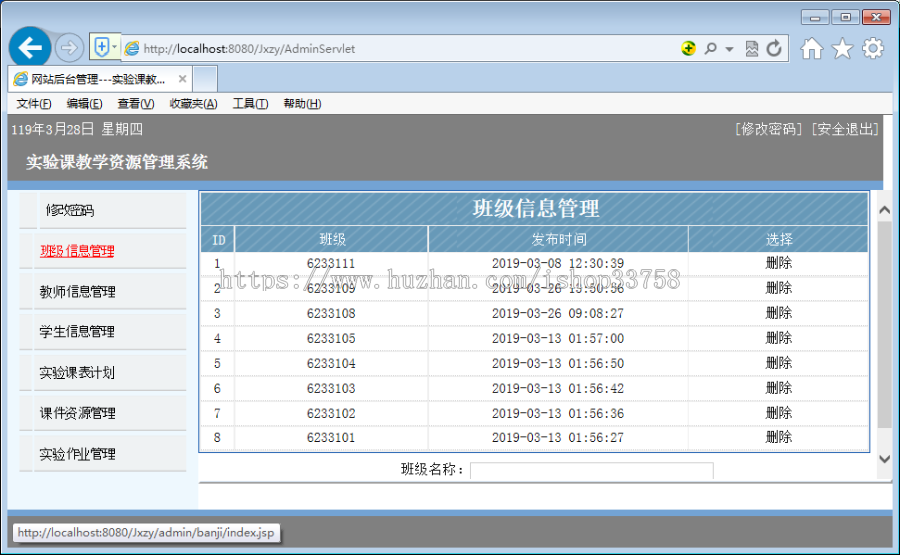Screen dimensions: 900x555
Task: Close the 网站后台管理 tab
Action: [x=182, y=79]
